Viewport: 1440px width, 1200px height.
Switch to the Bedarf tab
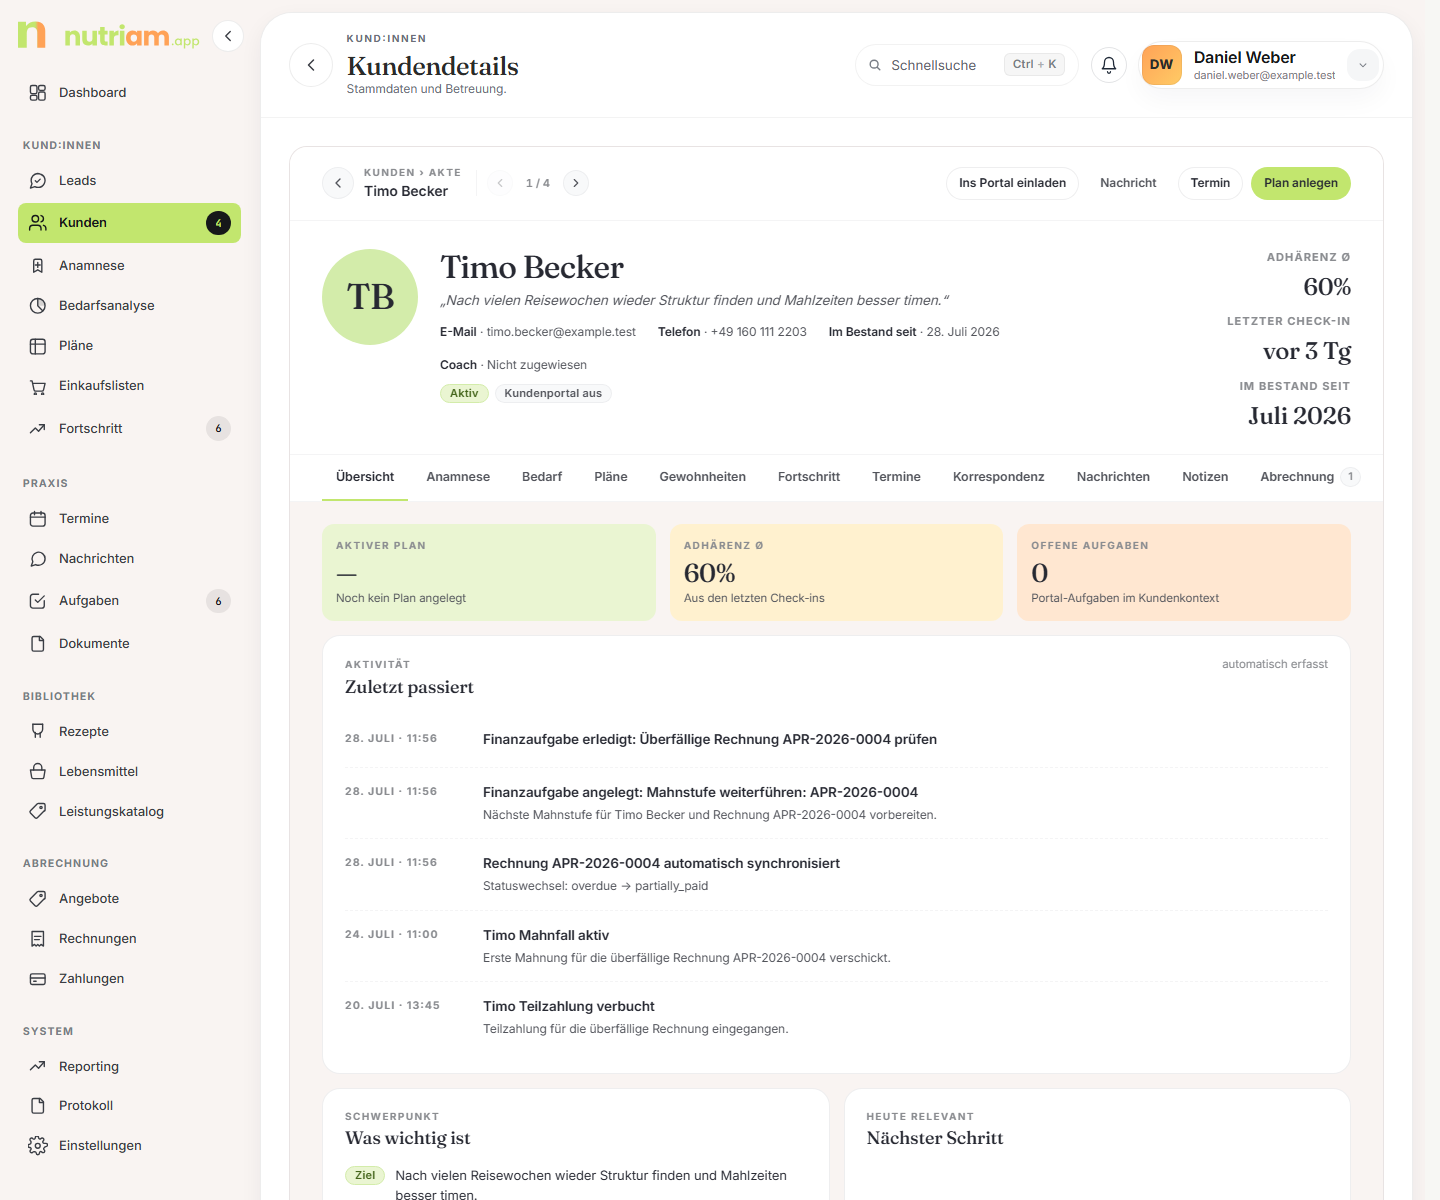point(542,477)
